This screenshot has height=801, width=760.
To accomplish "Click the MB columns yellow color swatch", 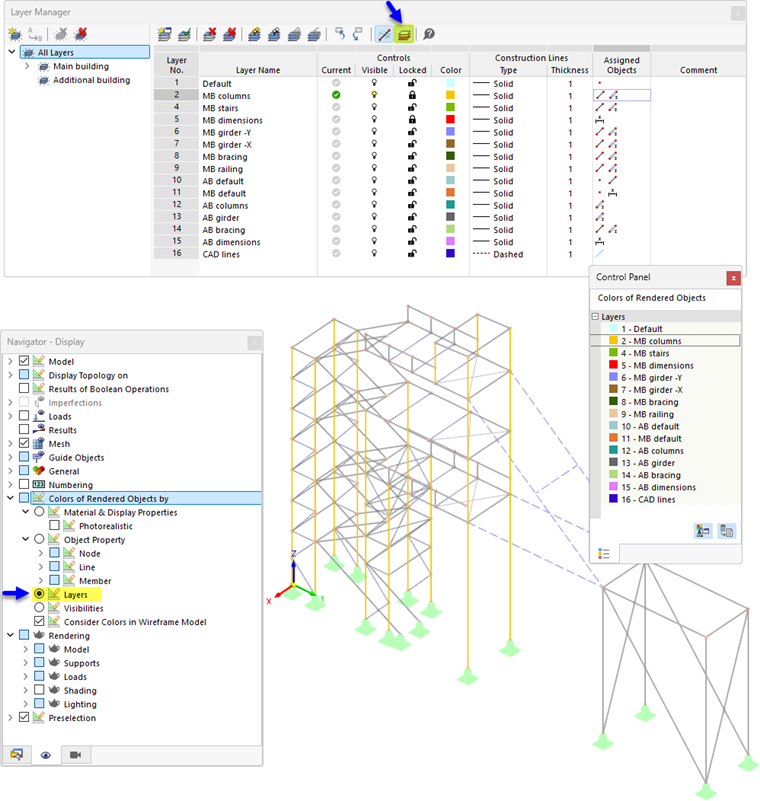I will coord(450,95).
